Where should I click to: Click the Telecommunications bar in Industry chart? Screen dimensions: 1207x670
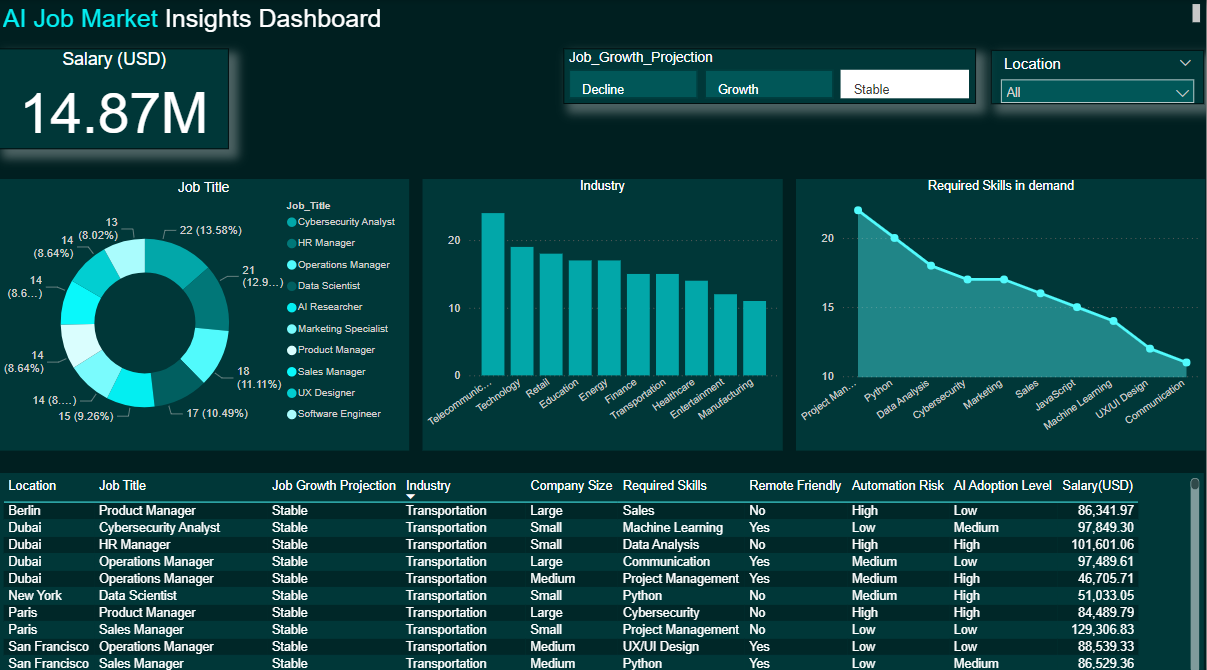pyautogui.click(x=493, y=294)
